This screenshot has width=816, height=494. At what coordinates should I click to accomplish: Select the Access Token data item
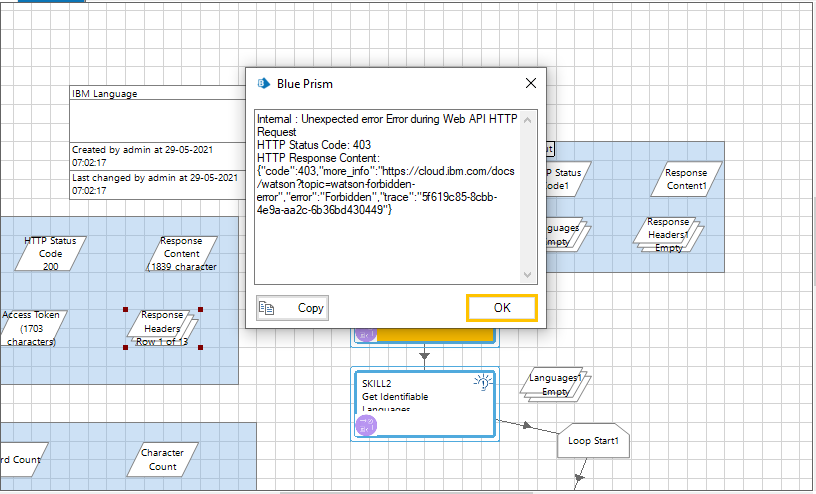pos(30,327)
